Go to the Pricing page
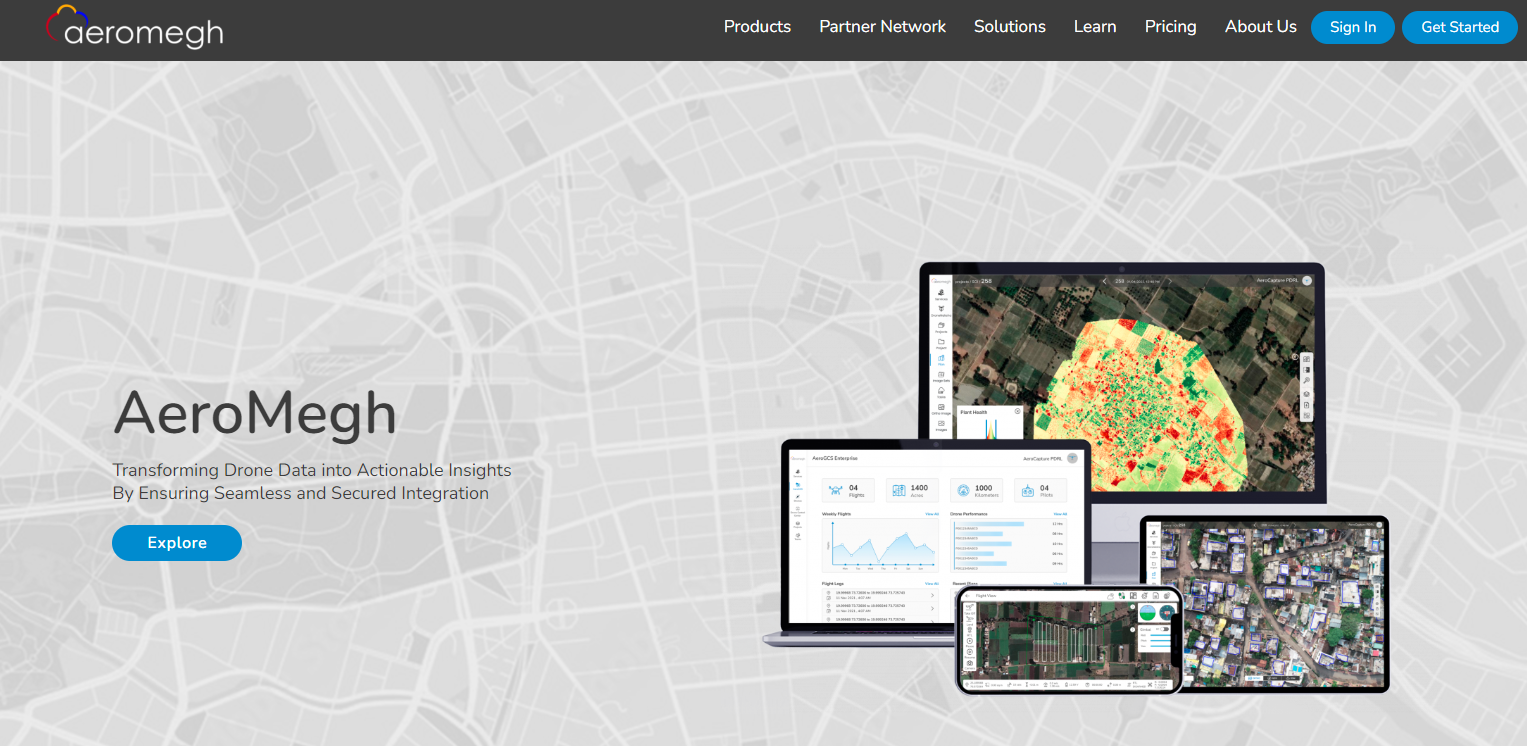Viewport: 1527px width, 746px height. (x=1170, y=27)
